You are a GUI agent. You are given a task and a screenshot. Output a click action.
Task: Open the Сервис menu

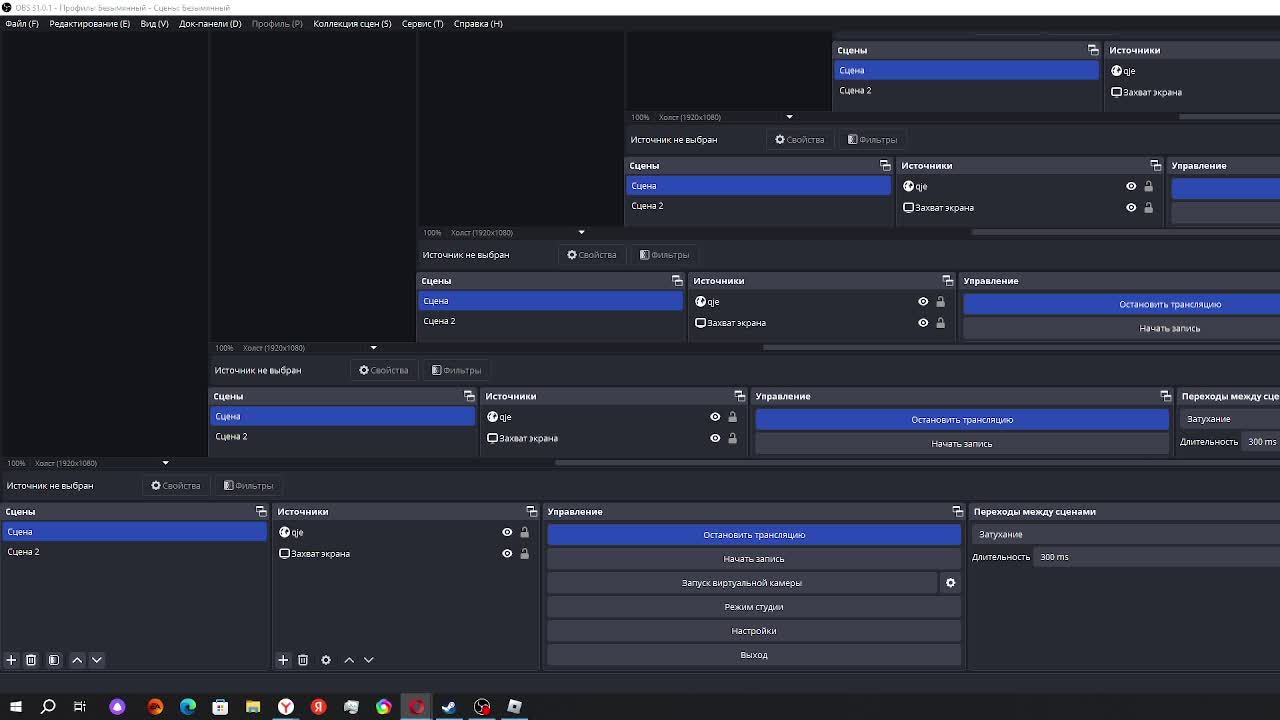tap(422, 23)
